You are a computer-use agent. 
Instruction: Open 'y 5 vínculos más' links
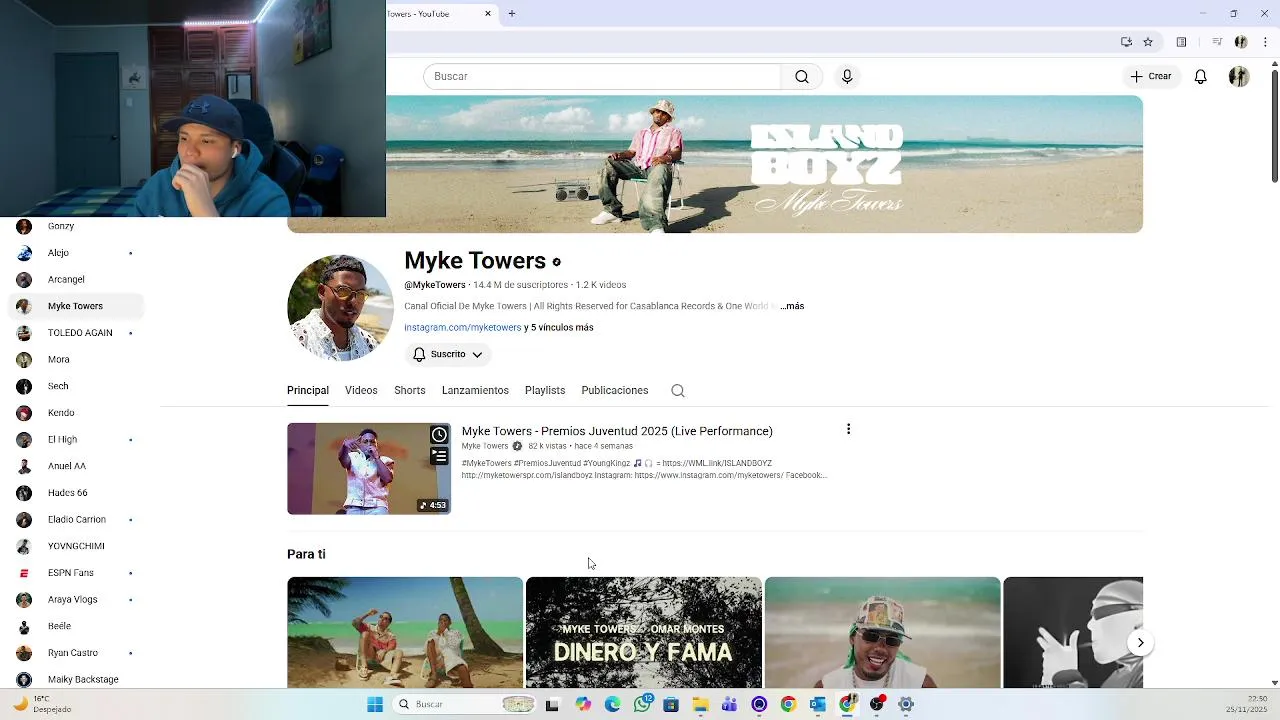click(x=559, y=327)
